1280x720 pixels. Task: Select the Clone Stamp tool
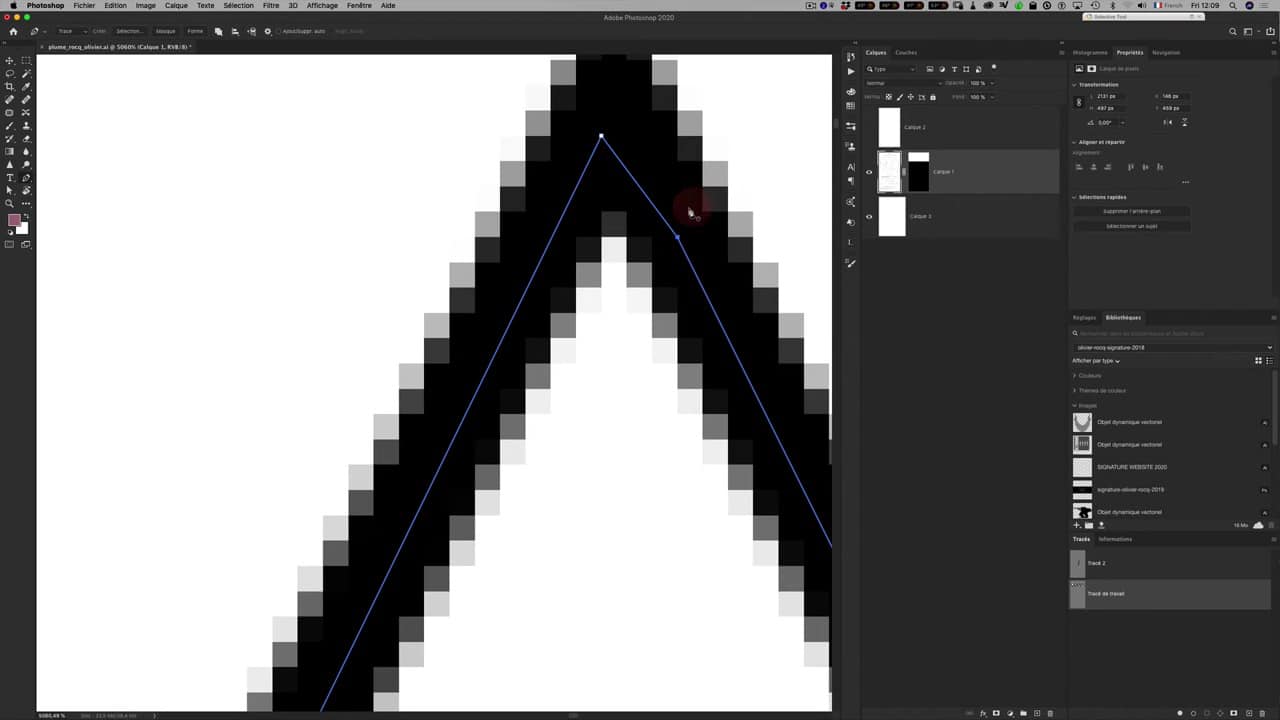click(26, 126)
